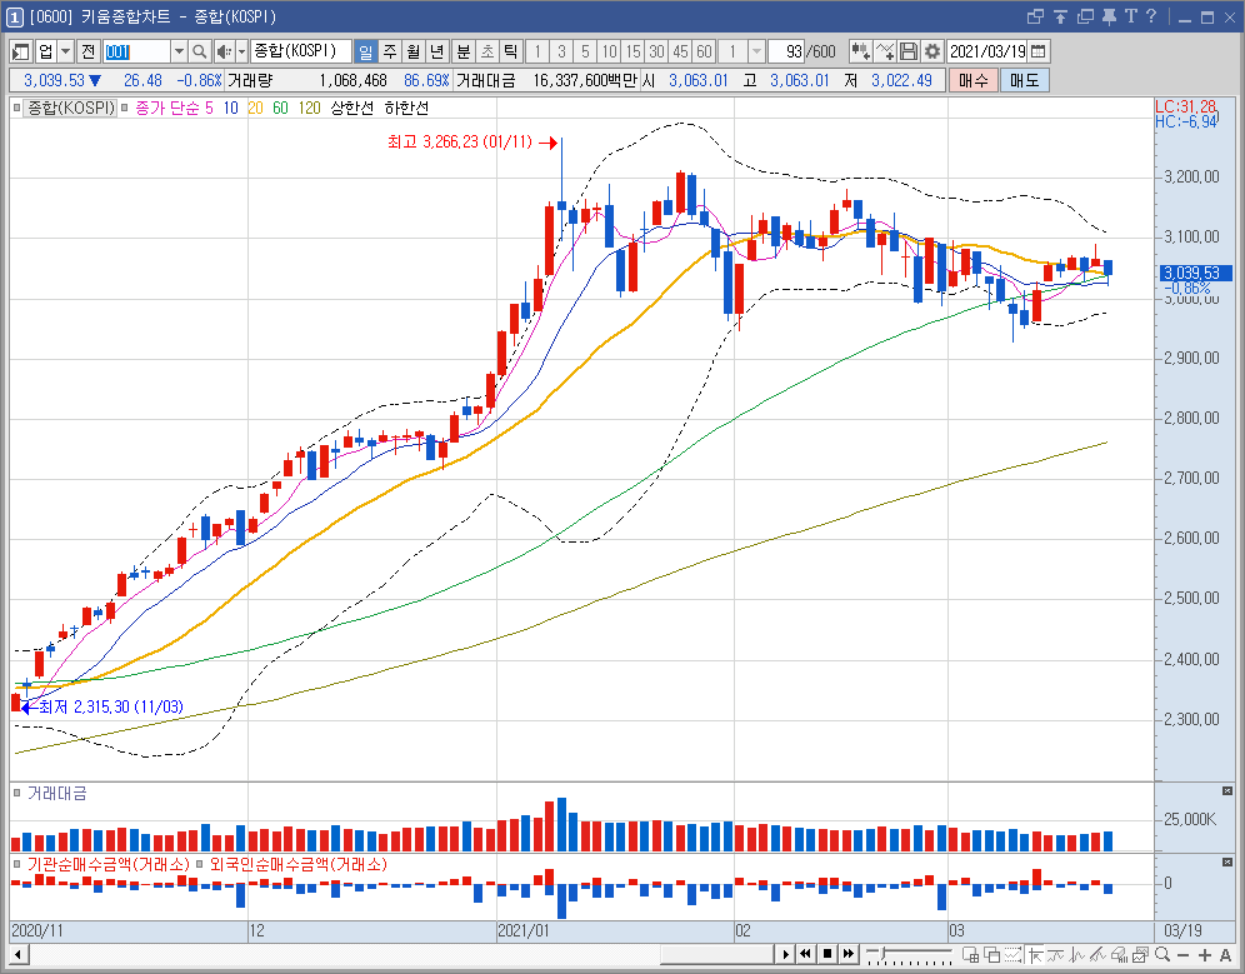Click the speaker sound icon

point(224,51)
